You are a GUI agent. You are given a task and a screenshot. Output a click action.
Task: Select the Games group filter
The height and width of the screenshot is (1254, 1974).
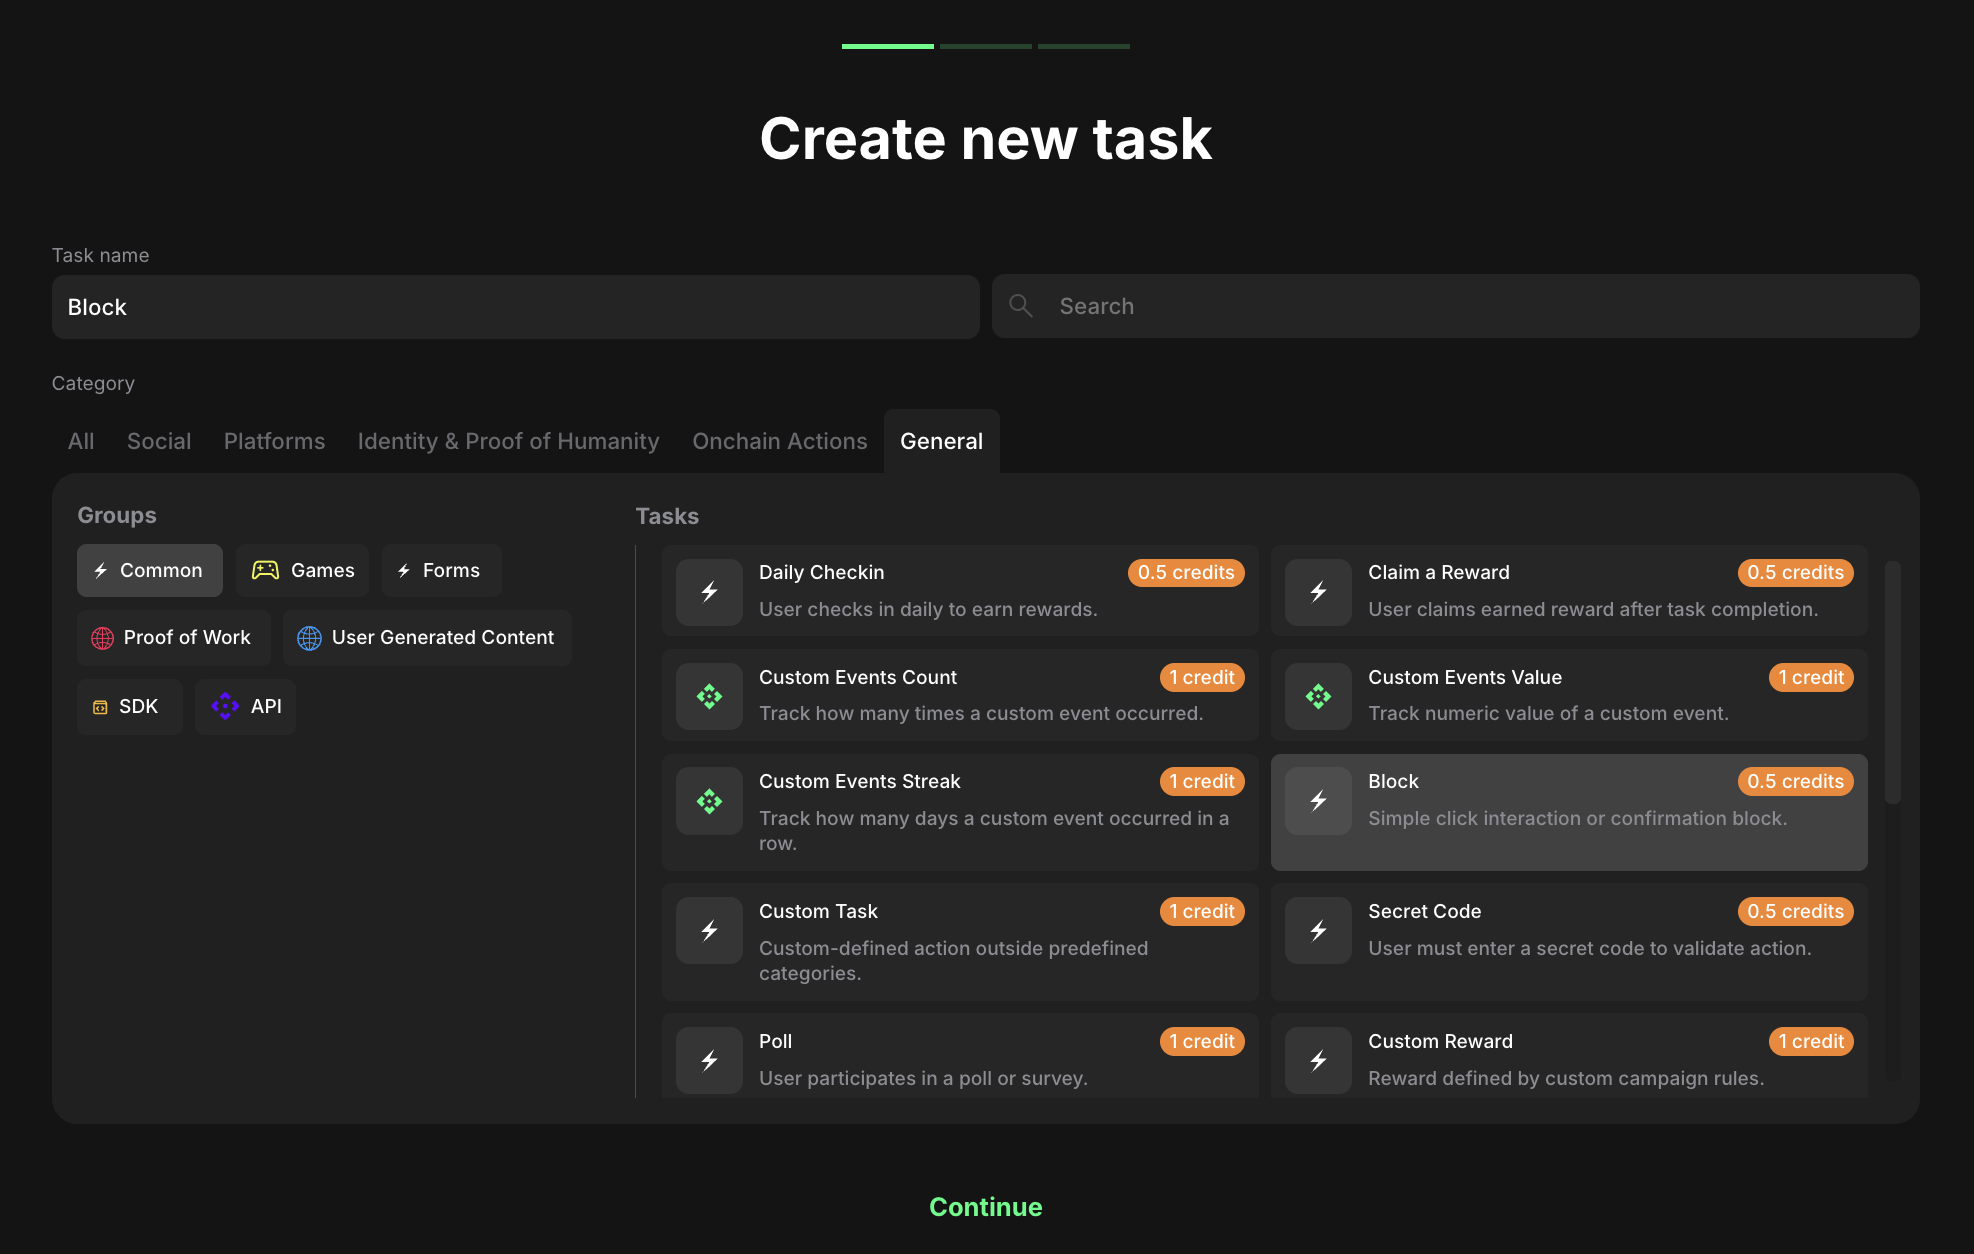(303, 570)
